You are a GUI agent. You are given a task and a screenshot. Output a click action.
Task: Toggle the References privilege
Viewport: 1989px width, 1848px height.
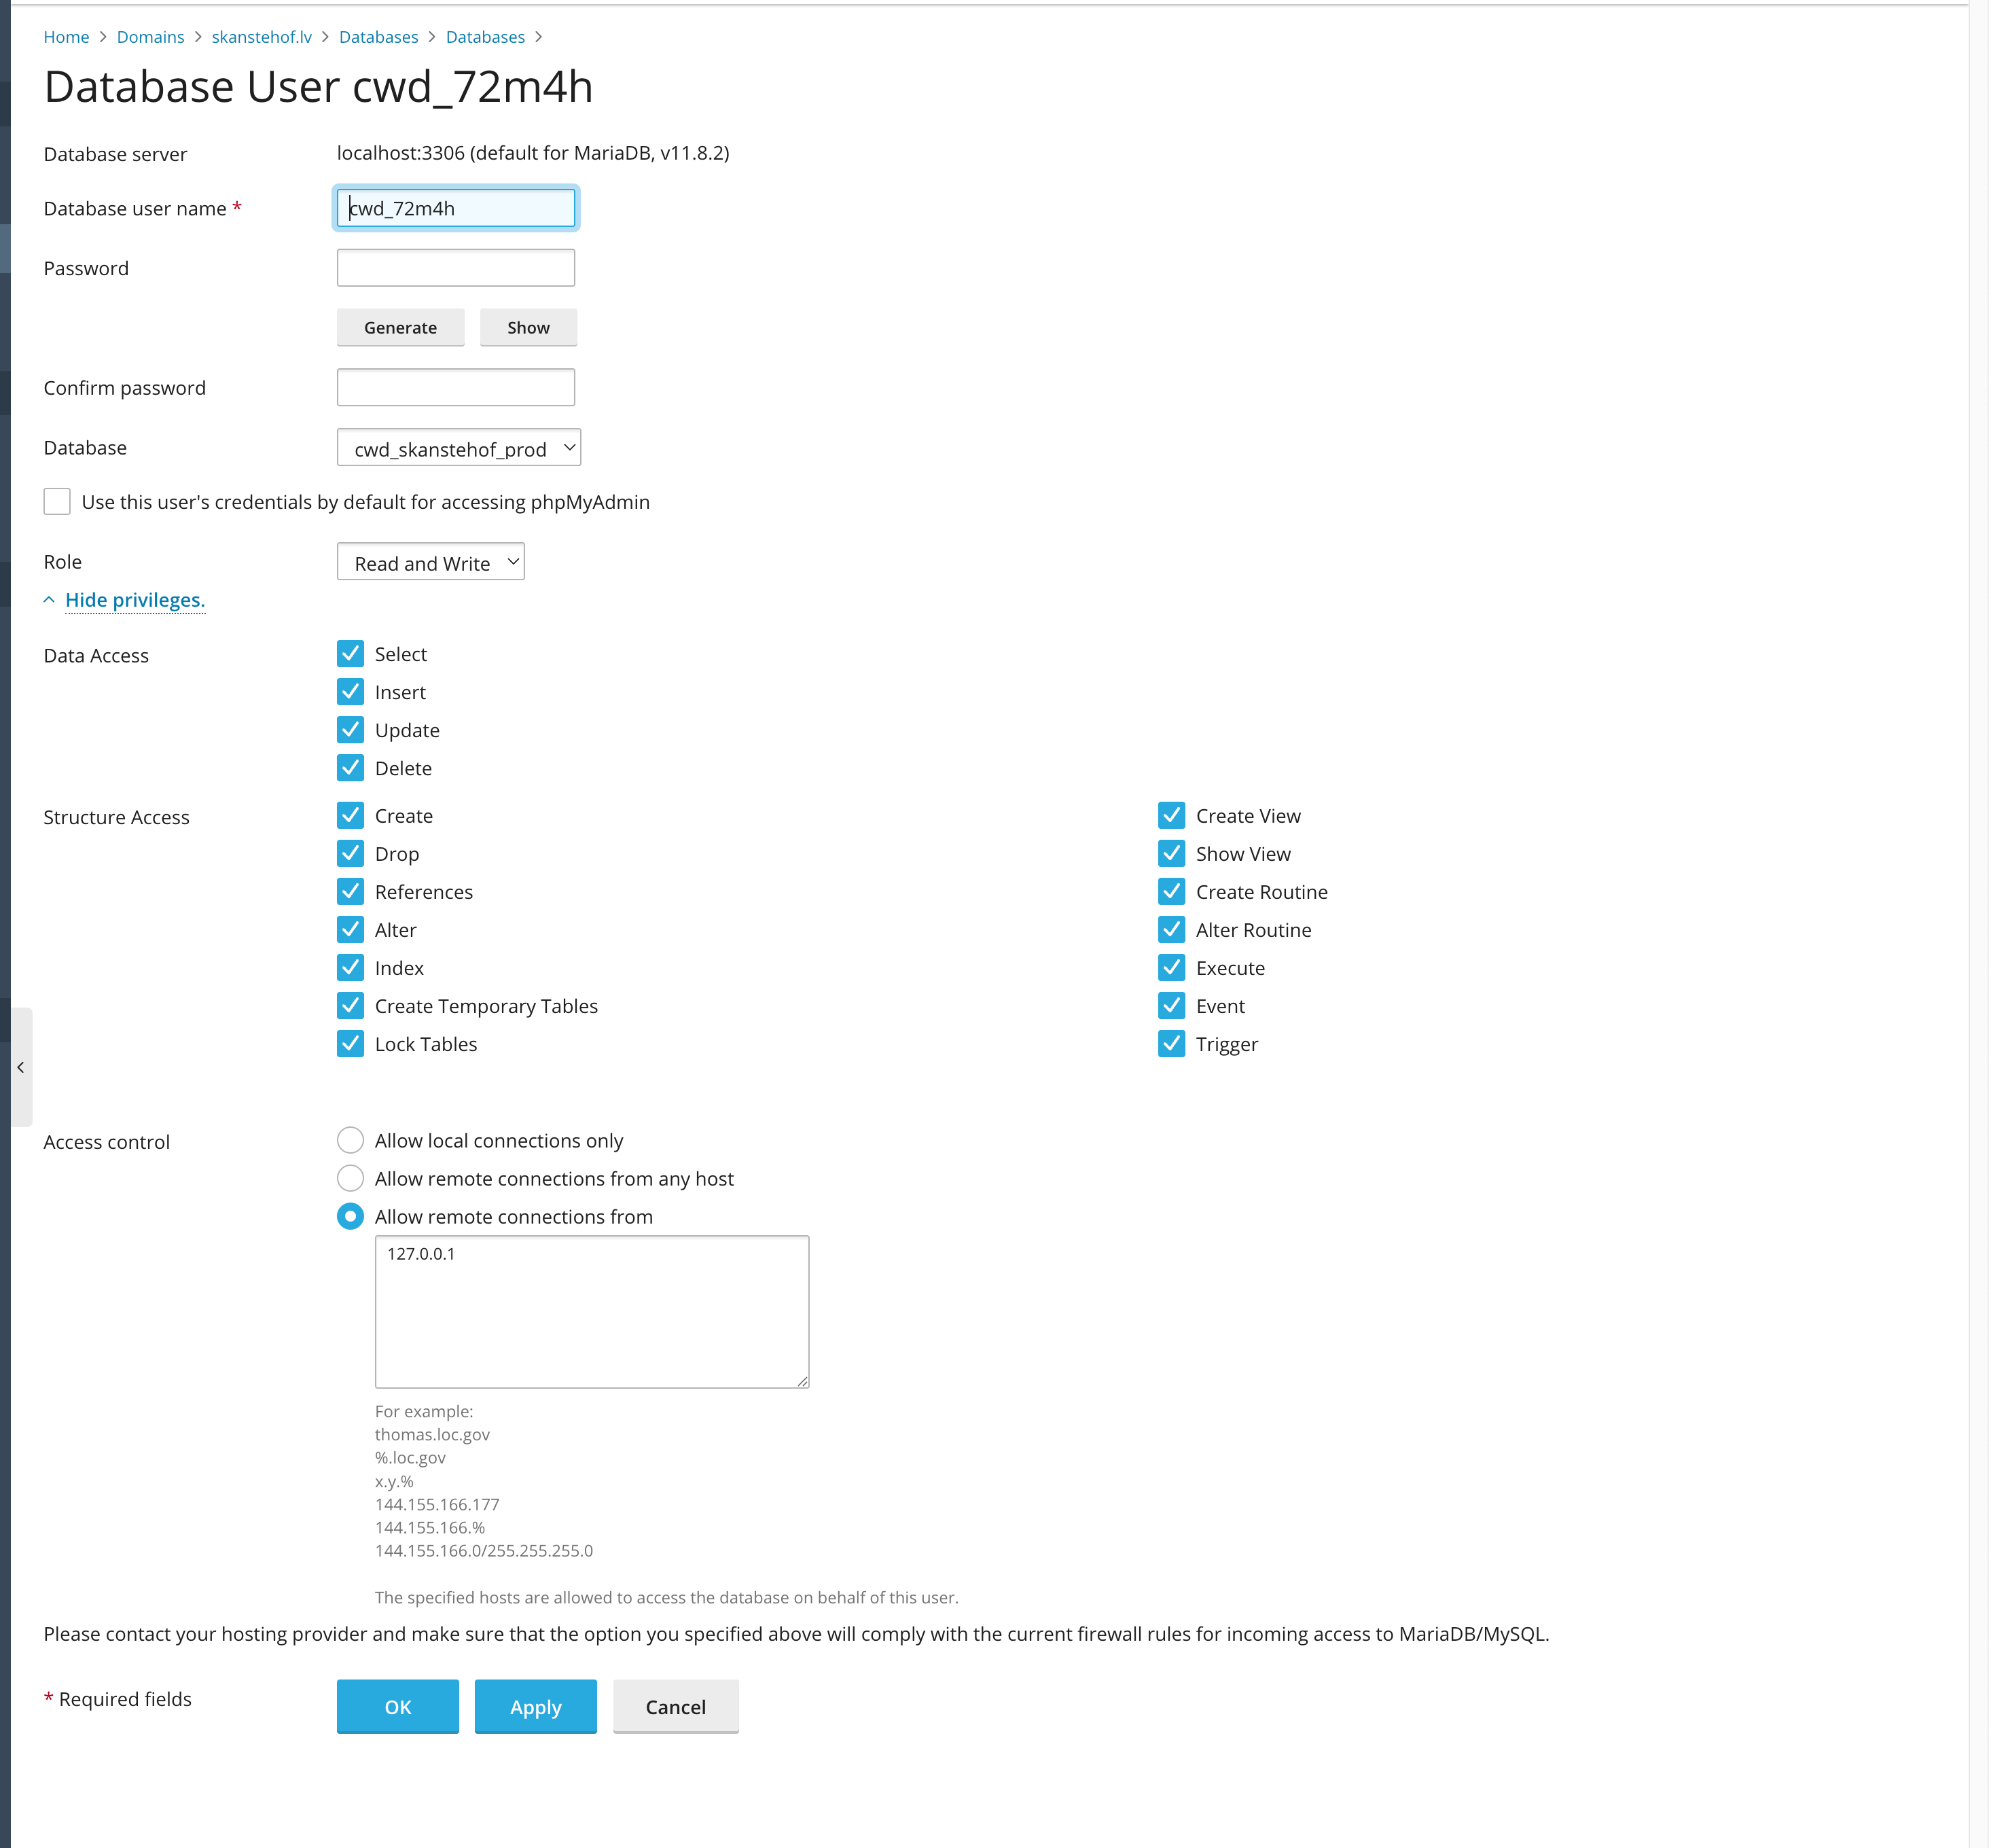pos(351,892)
